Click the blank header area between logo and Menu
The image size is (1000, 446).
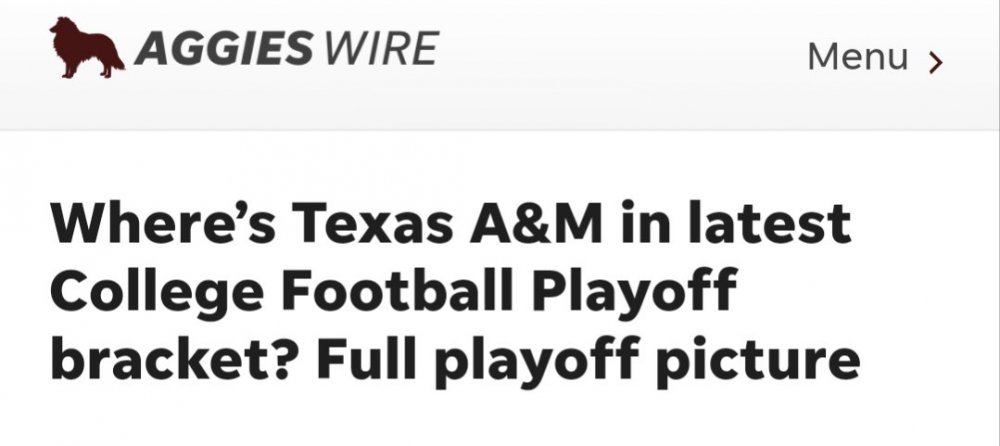(620, 57)
